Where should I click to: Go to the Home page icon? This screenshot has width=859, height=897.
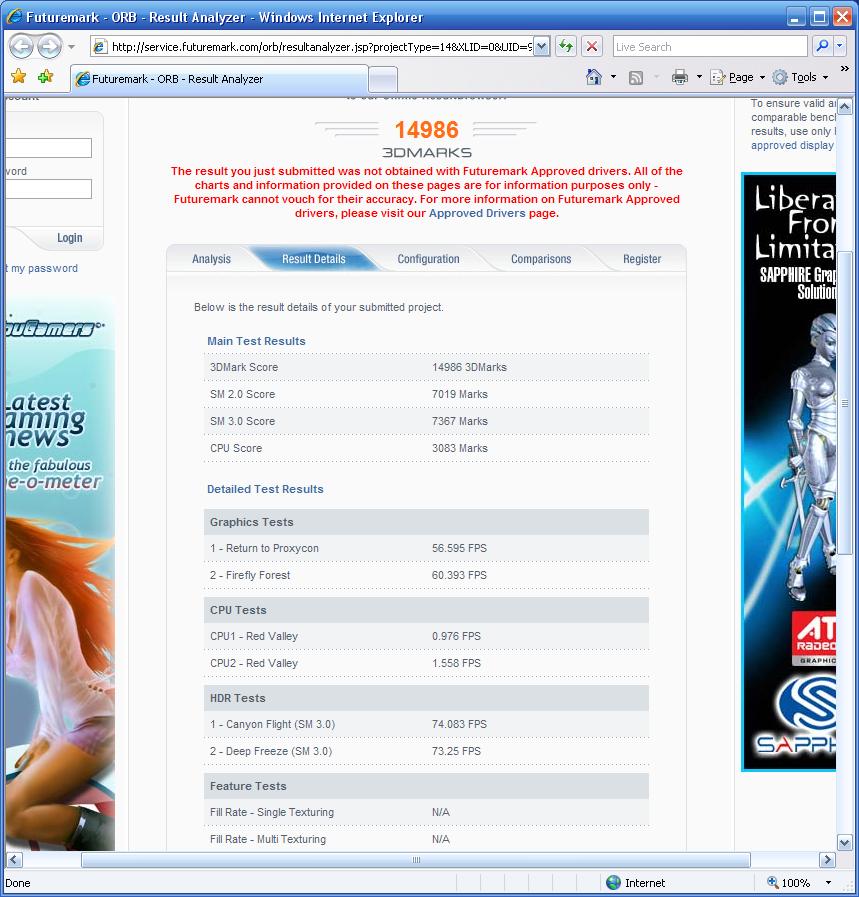pyautogui.click(x=594, y=77)
